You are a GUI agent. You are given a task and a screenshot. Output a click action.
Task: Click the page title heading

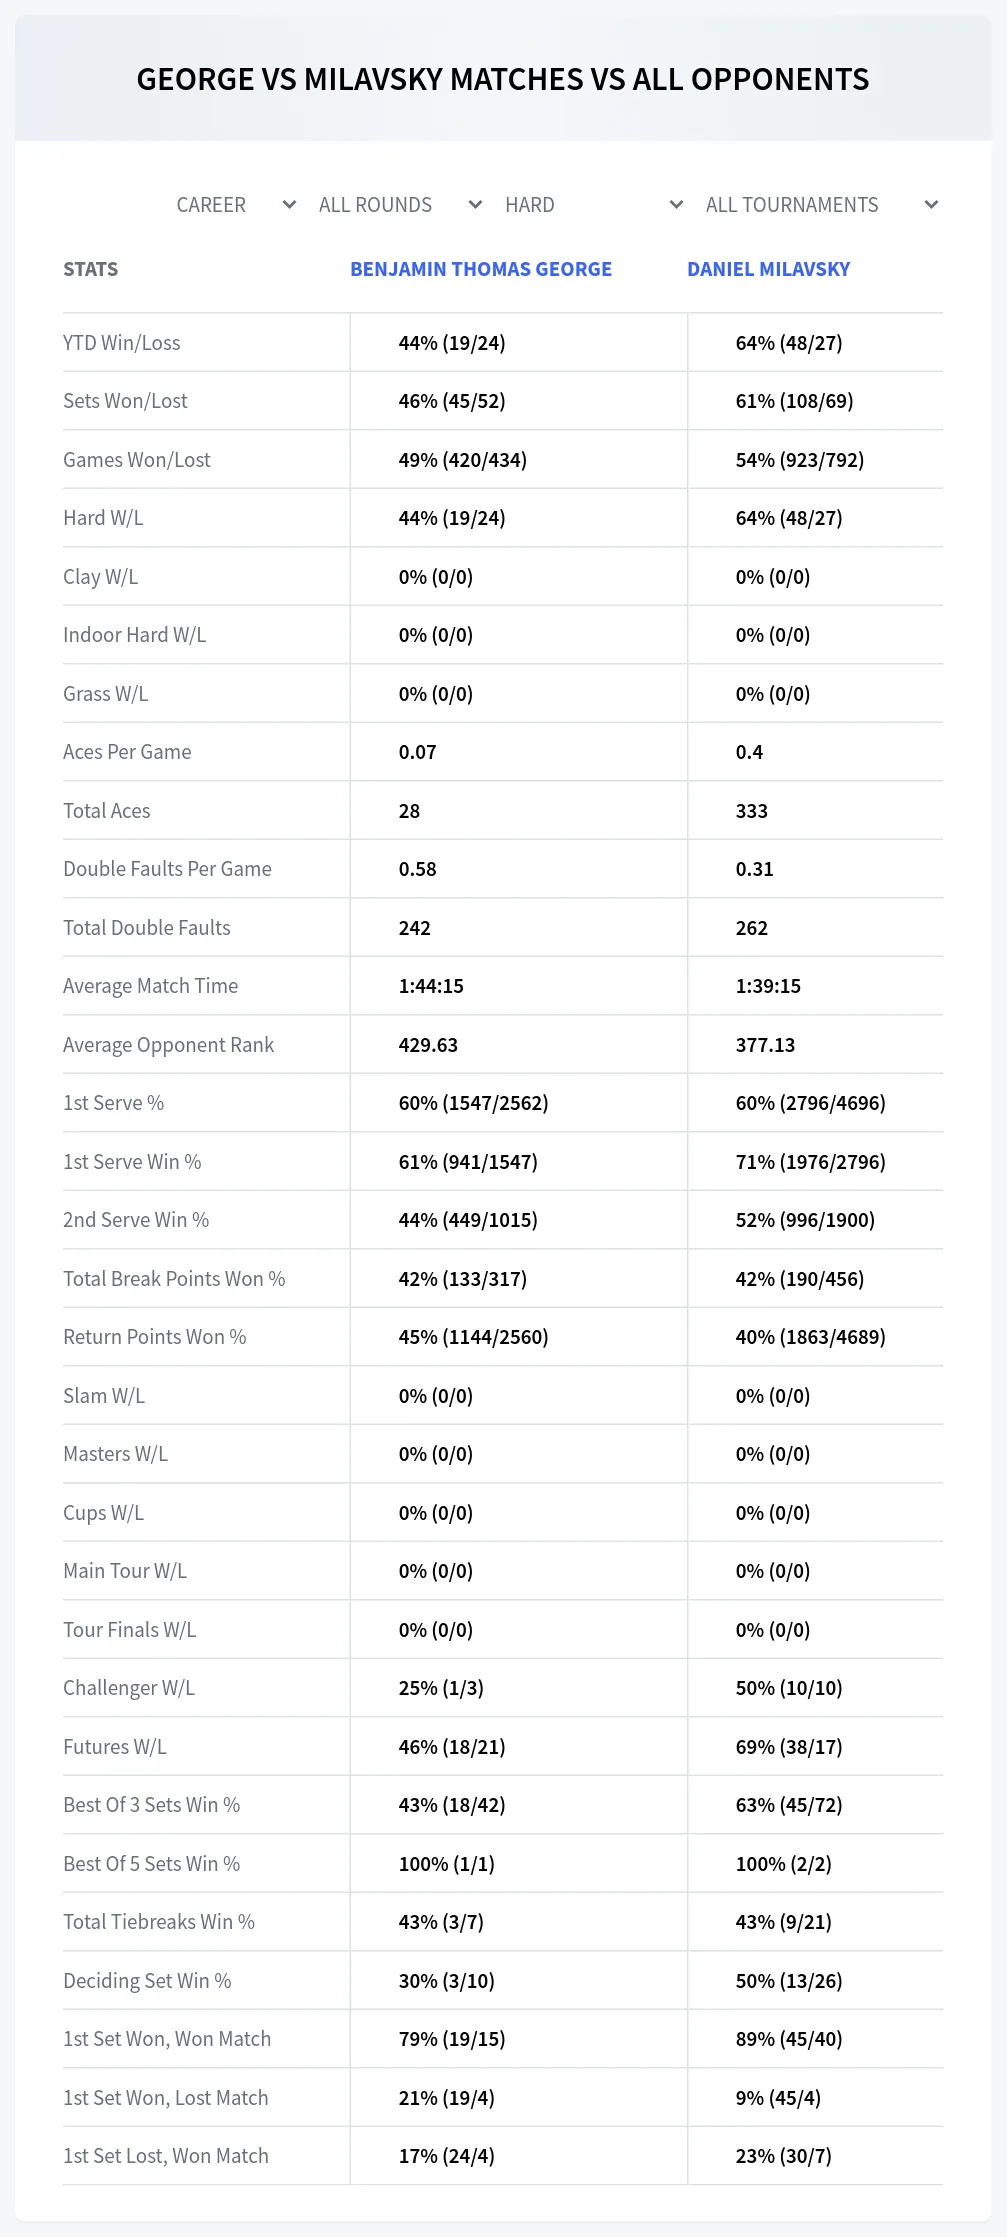[x=503, y=79]
